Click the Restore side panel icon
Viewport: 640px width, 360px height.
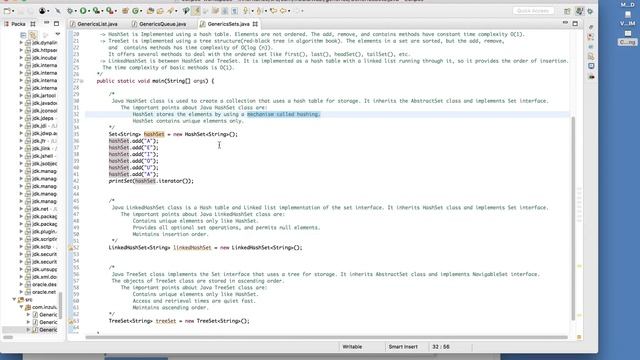point(591,27)
